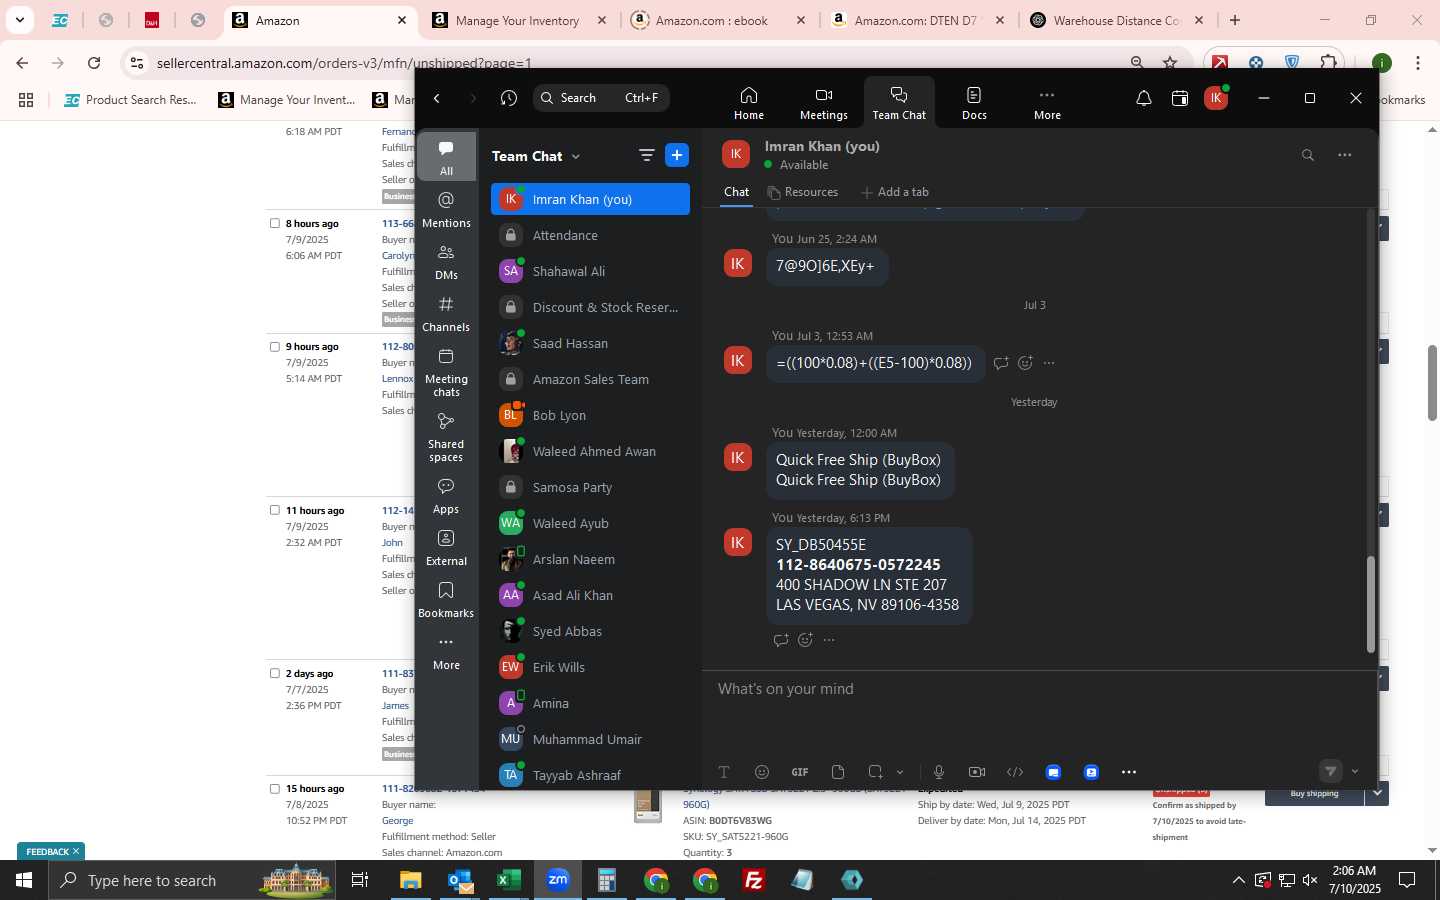Open Mentions in the Zoom sidebar

[x=446, y=209]
